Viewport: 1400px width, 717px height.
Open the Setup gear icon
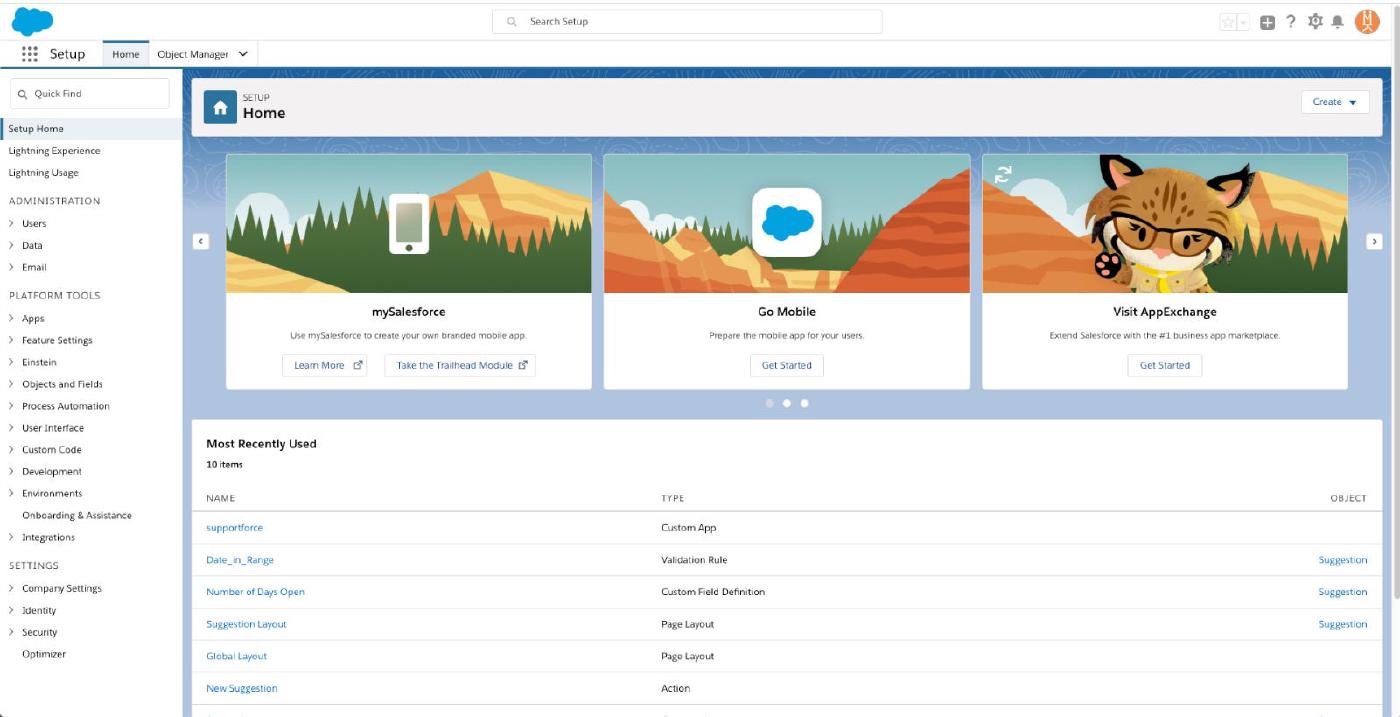(1315, 22)
